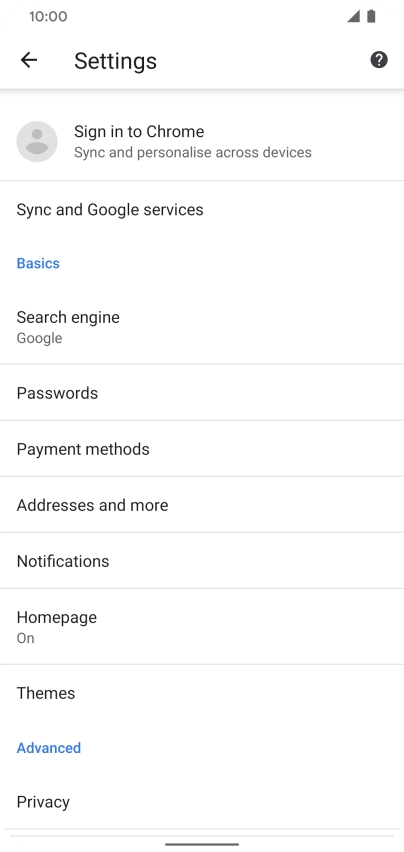
Task: Open Payment methods settings
Action: tap(202, 449)
